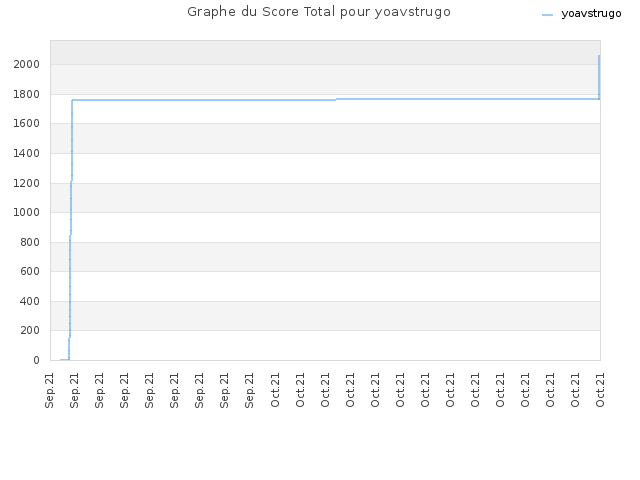Screen dimensions: 640x480
Task: Click the yoavstrugo legend label
Action: (x=591, y=13)
